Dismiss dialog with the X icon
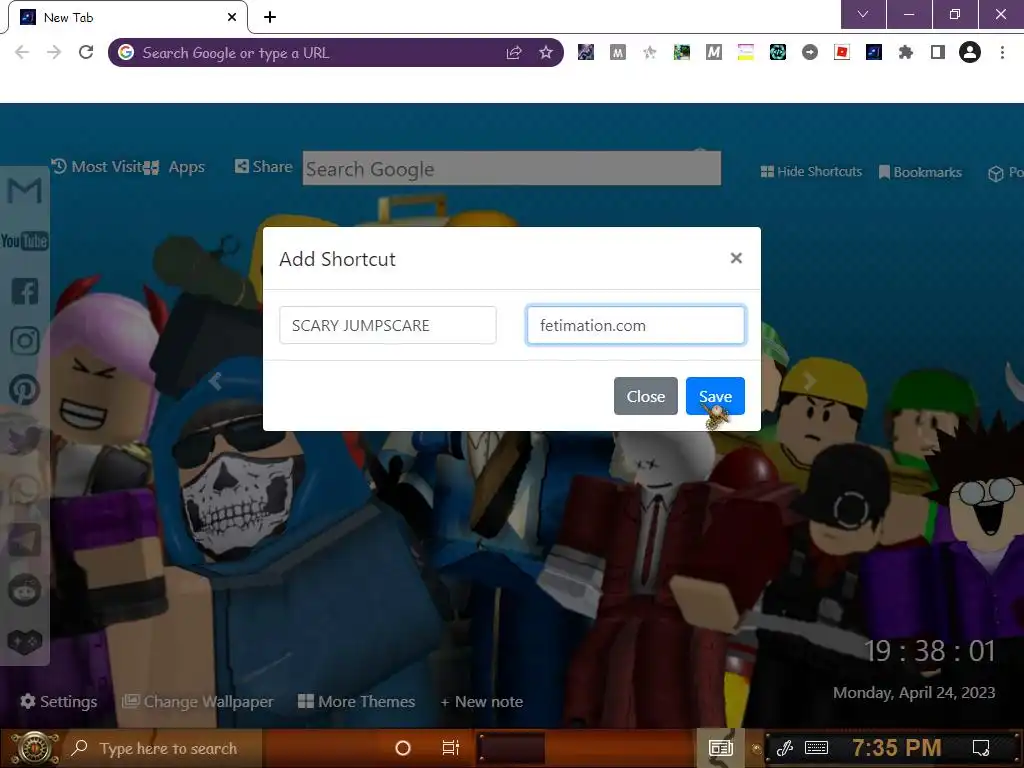Screen dimensions: 1024x768 click(736, 258)
